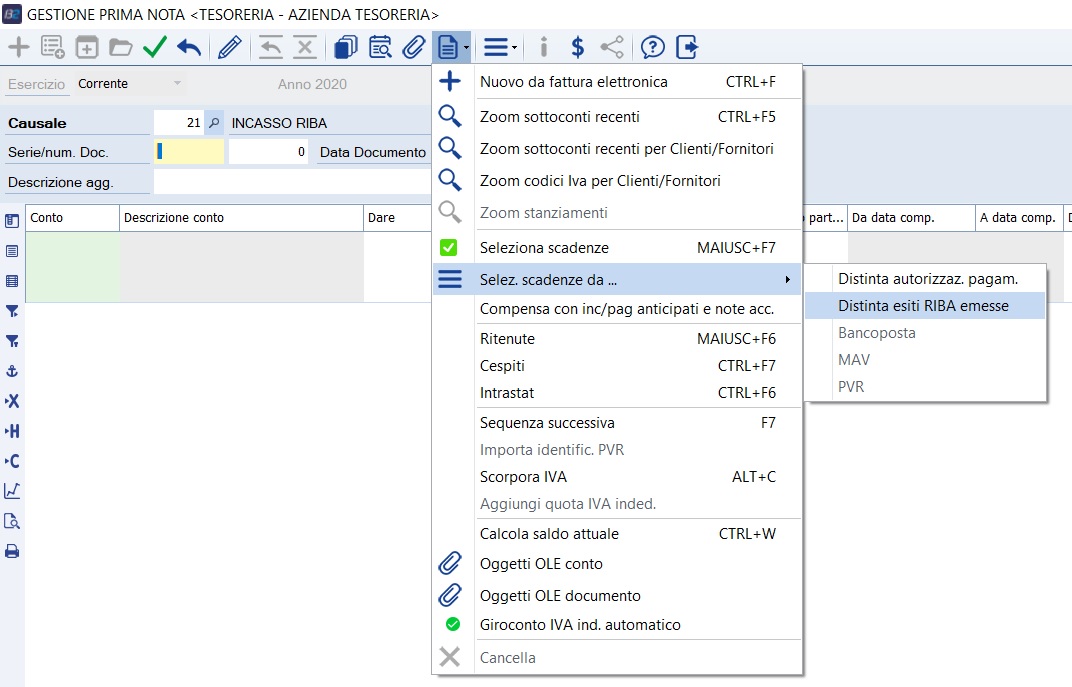This screenshot has width=1072, height=687.
Task: Click the blue undo arrow toolbar icon
Action: (x=189, y=47)
